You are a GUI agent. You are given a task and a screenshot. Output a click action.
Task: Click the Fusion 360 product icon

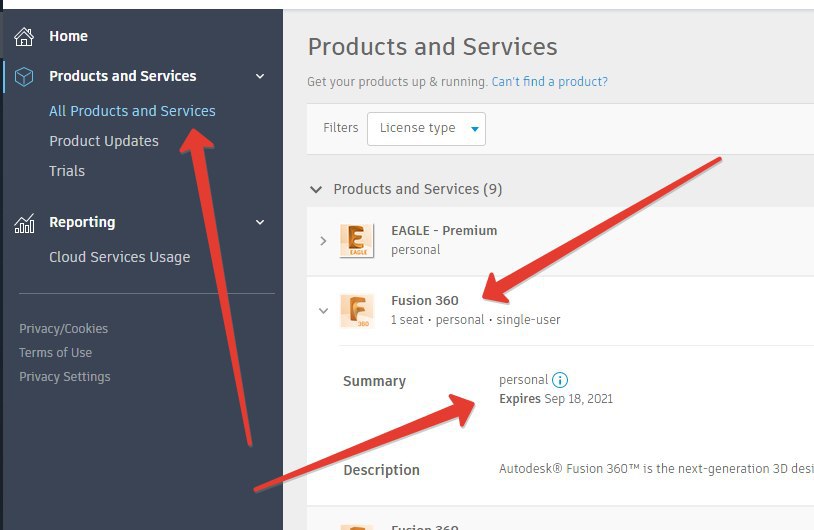[357, 311]
